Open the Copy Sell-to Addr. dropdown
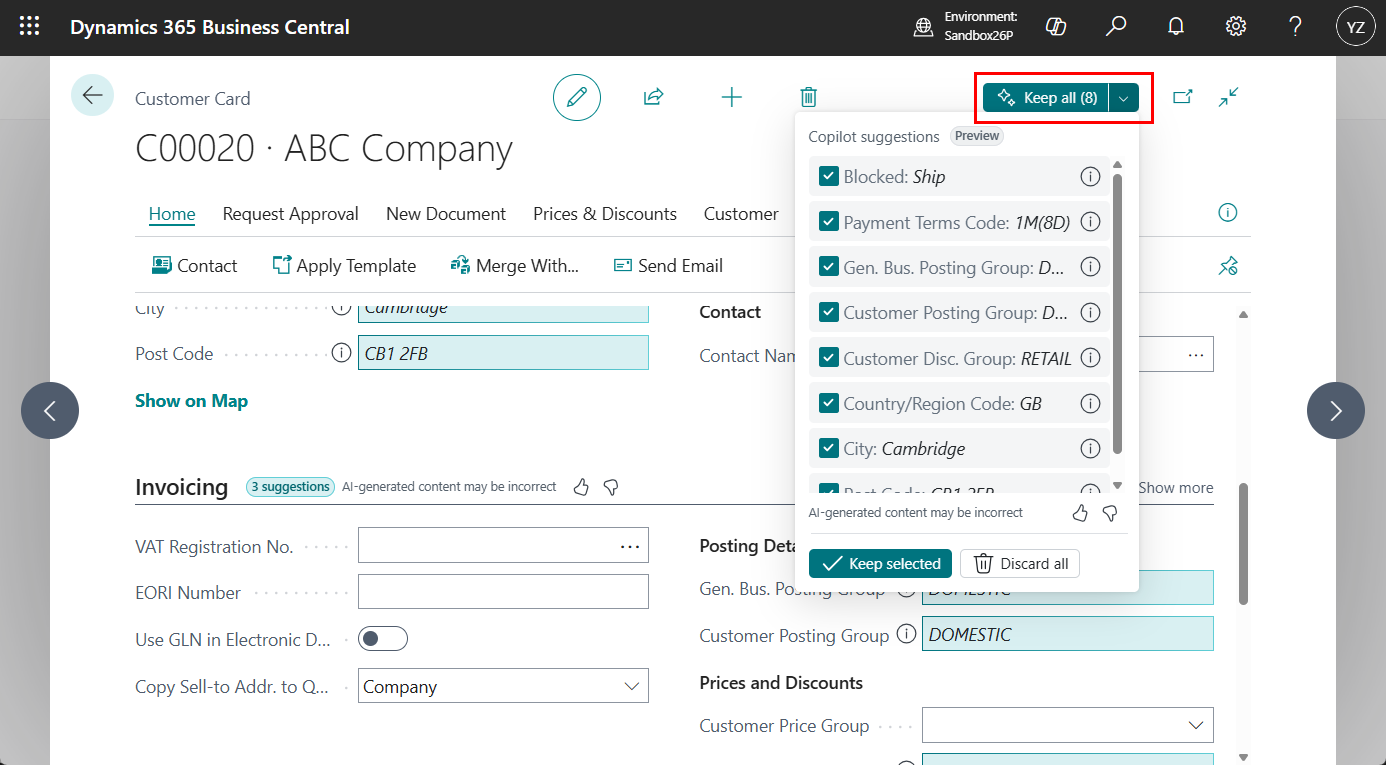This screenshot has width=1386, height=765. pos(631,686)
